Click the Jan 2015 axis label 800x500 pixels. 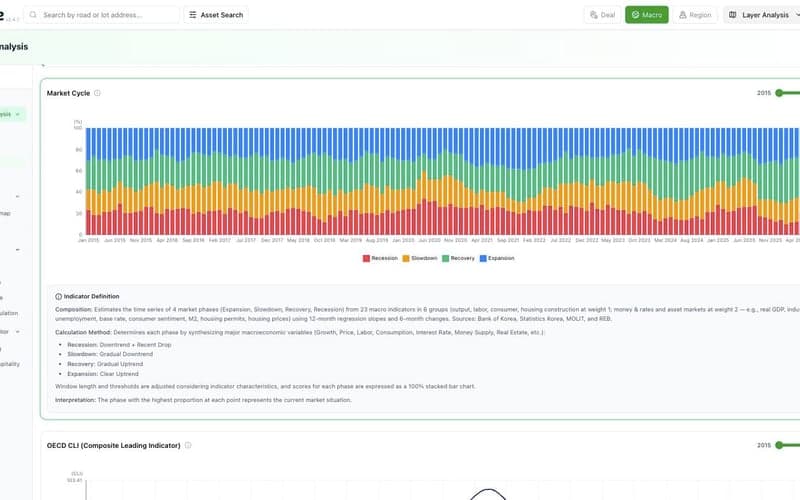click(x=88, y=240)
